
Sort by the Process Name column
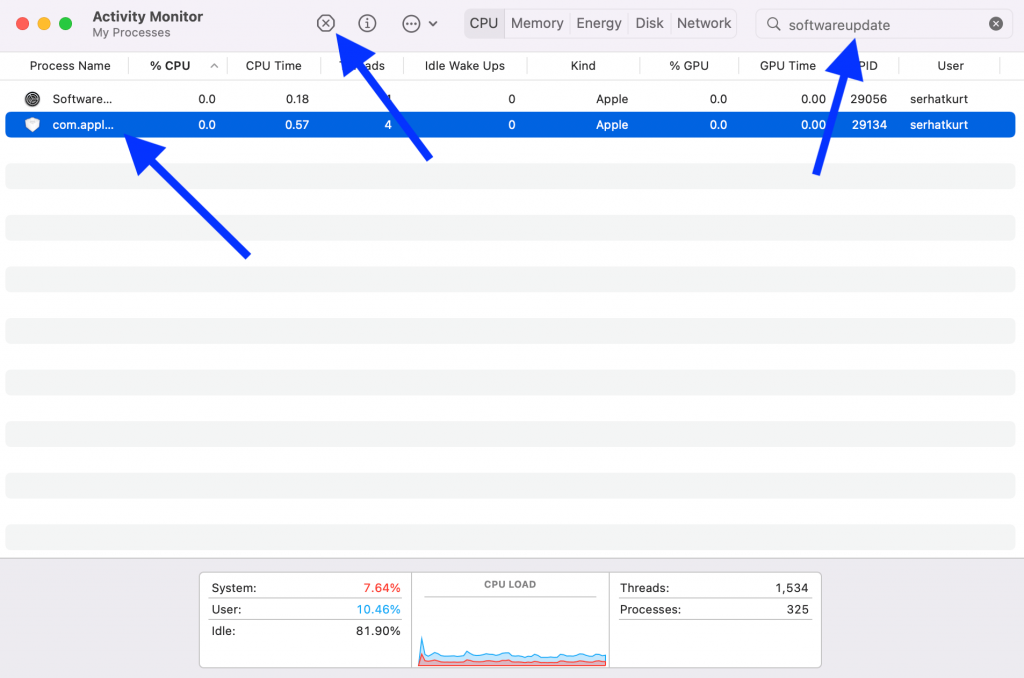[x=70, y=66]
